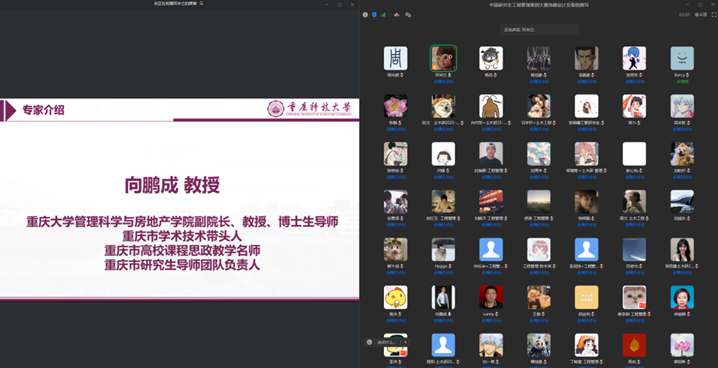Image resolution: width=718 pixels, height=368 pixels.
Task: Click the 'say something' chat input field
Action: 387,342
